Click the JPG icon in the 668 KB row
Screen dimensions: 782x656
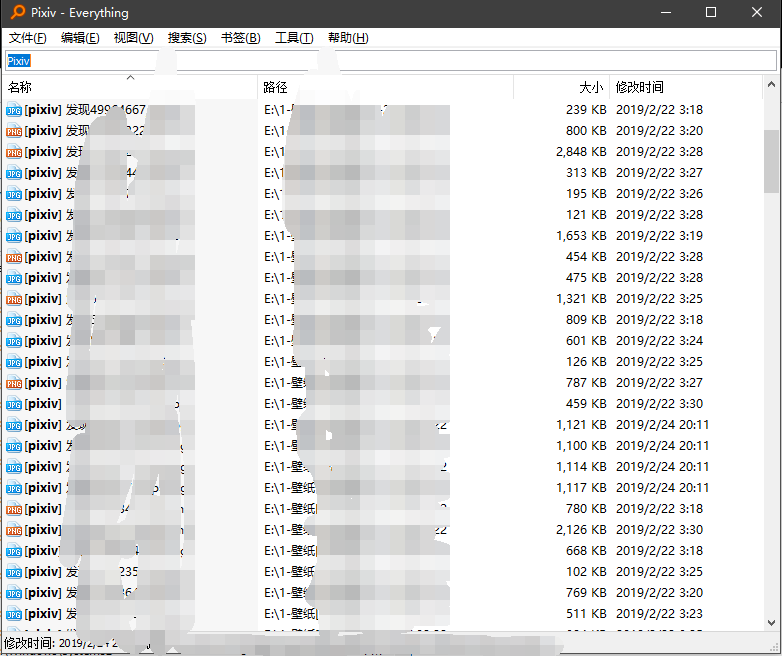pos(14,551)
